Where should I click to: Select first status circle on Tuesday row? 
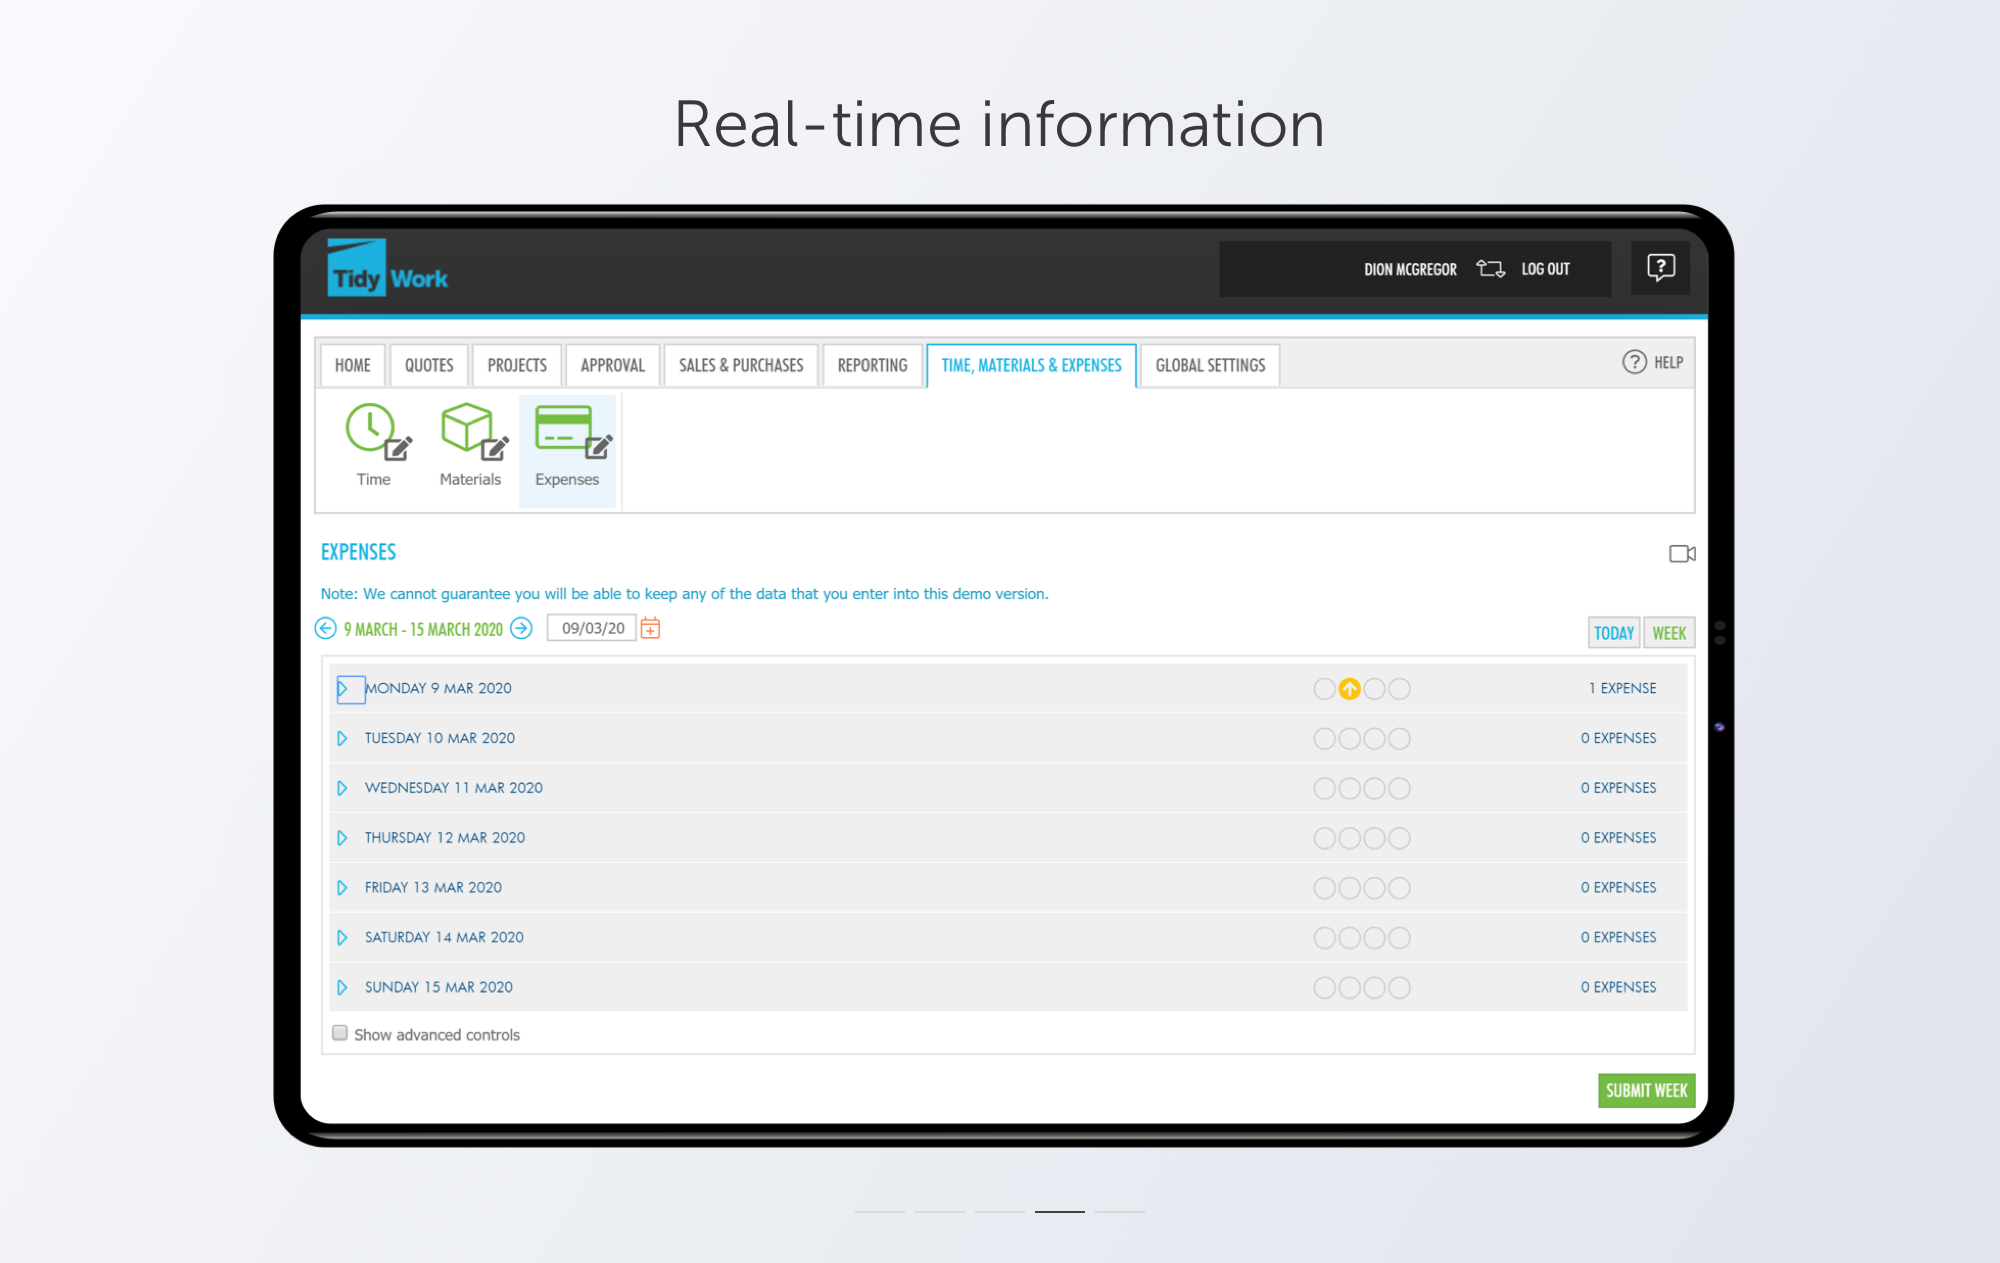(1324, 738)
